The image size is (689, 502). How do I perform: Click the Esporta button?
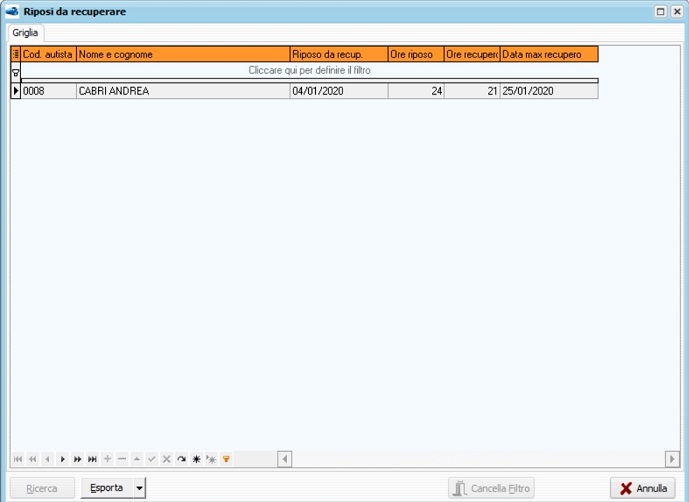pyautogui.click(x=107, y=488)
